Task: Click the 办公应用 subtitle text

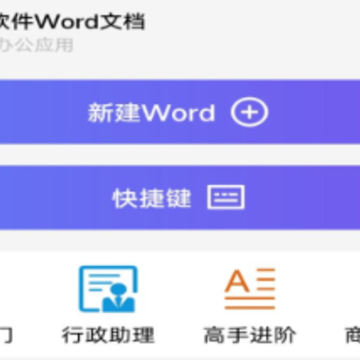Action: pyautogui.click(x=36, y=46)
